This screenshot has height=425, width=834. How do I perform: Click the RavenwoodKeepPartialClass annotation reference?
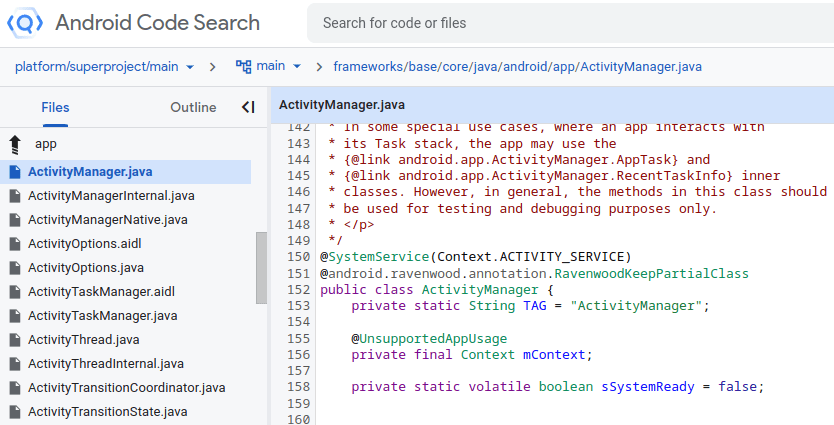point(652,273)
